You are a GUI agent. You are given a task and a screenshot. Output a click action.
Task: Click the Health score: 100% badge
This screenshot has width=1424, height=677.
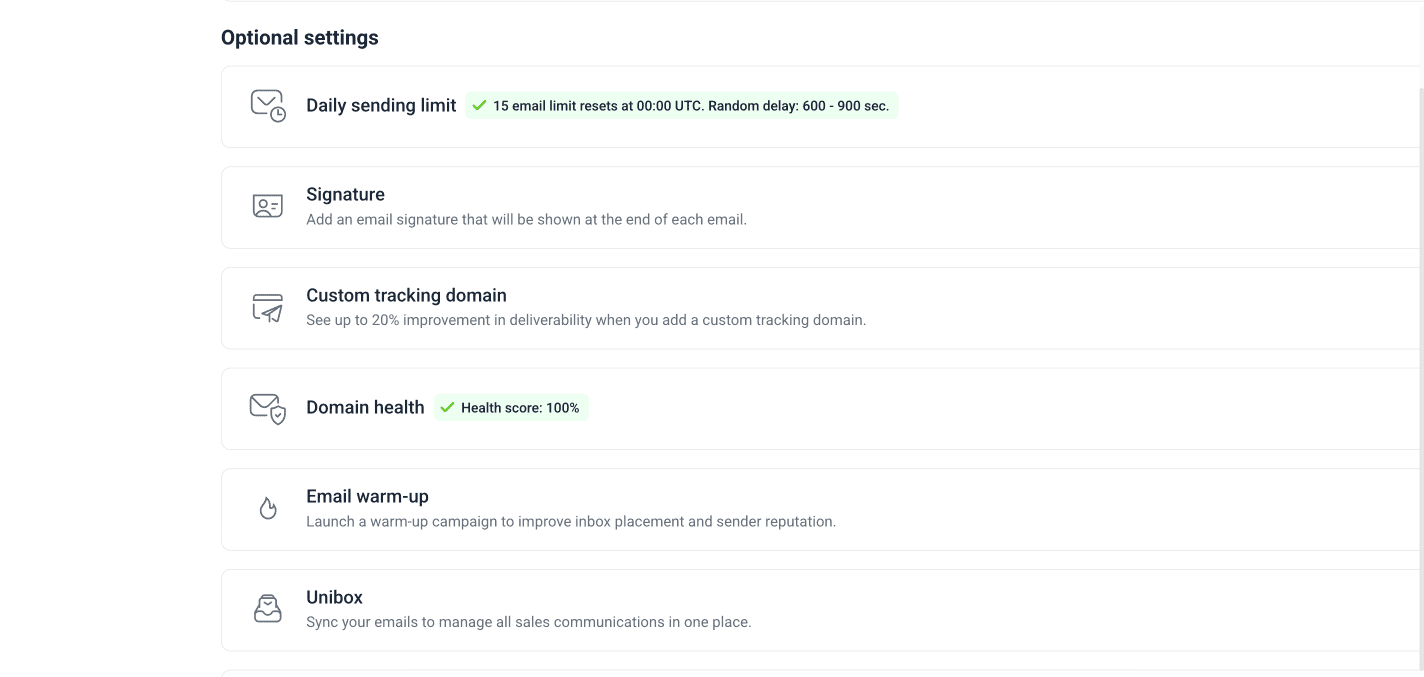tap(520, 408)
